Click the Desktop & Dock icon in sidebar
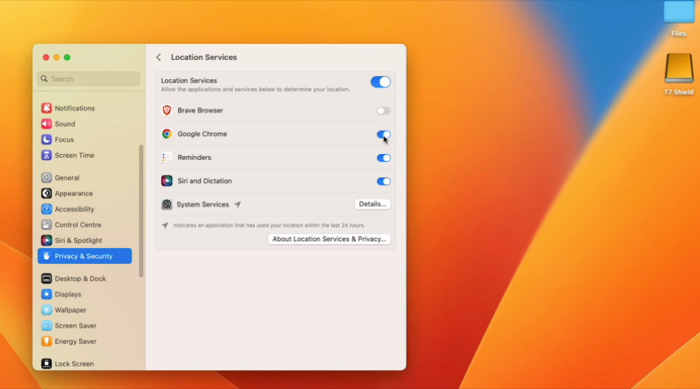Image resolution: width=700 pixels, height=389 pixels. tap(46, 278)
